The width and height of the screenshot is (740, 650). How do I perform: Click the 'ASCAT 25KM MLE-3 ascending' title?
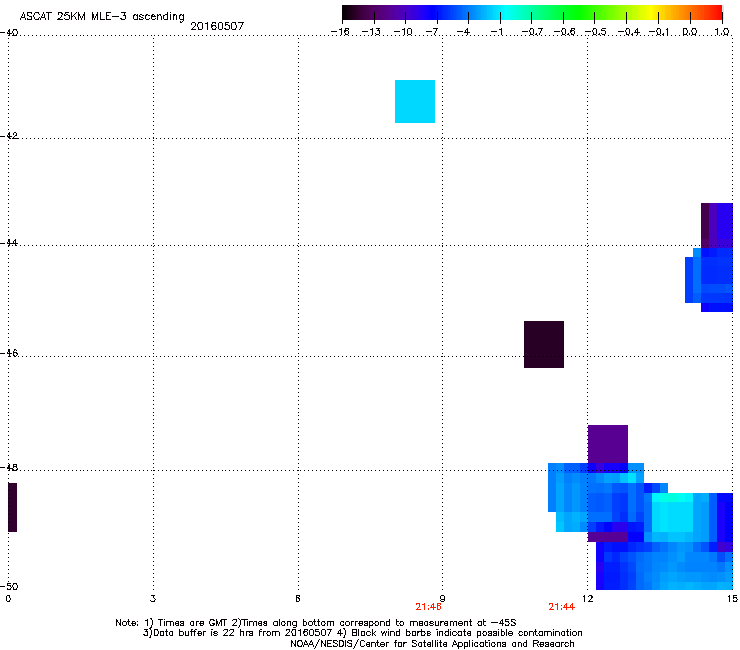coord(102,17)
